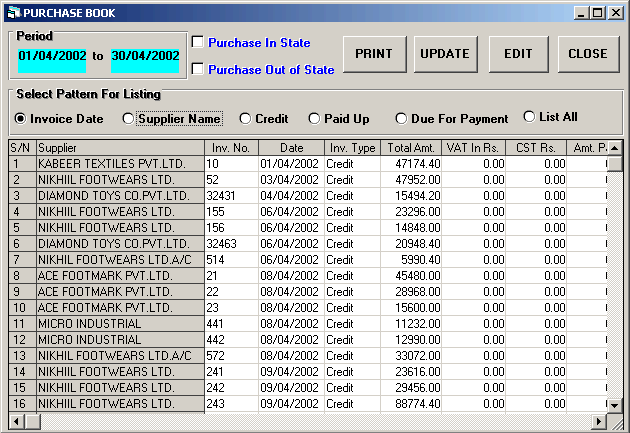
Task: Click the PRINT button
Action: pos(374,54)
